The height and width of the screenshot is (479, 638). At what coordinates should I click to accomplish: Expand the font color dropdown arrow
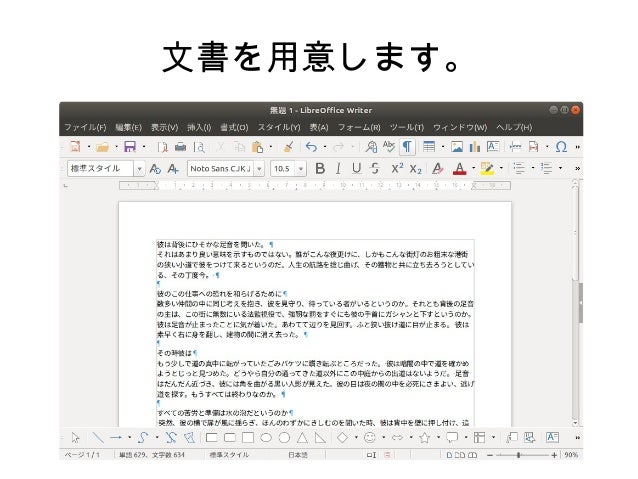pos(473,168)
